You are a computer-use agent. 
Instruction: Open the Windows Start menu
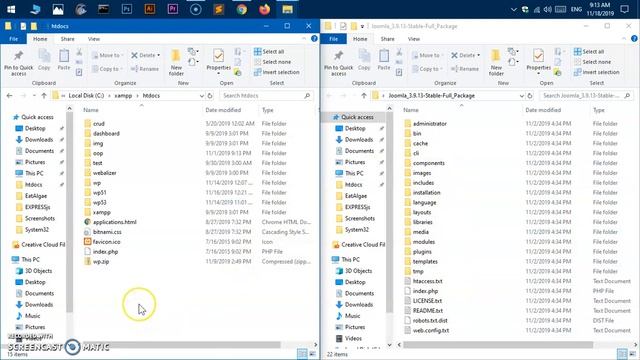(11, 9)
